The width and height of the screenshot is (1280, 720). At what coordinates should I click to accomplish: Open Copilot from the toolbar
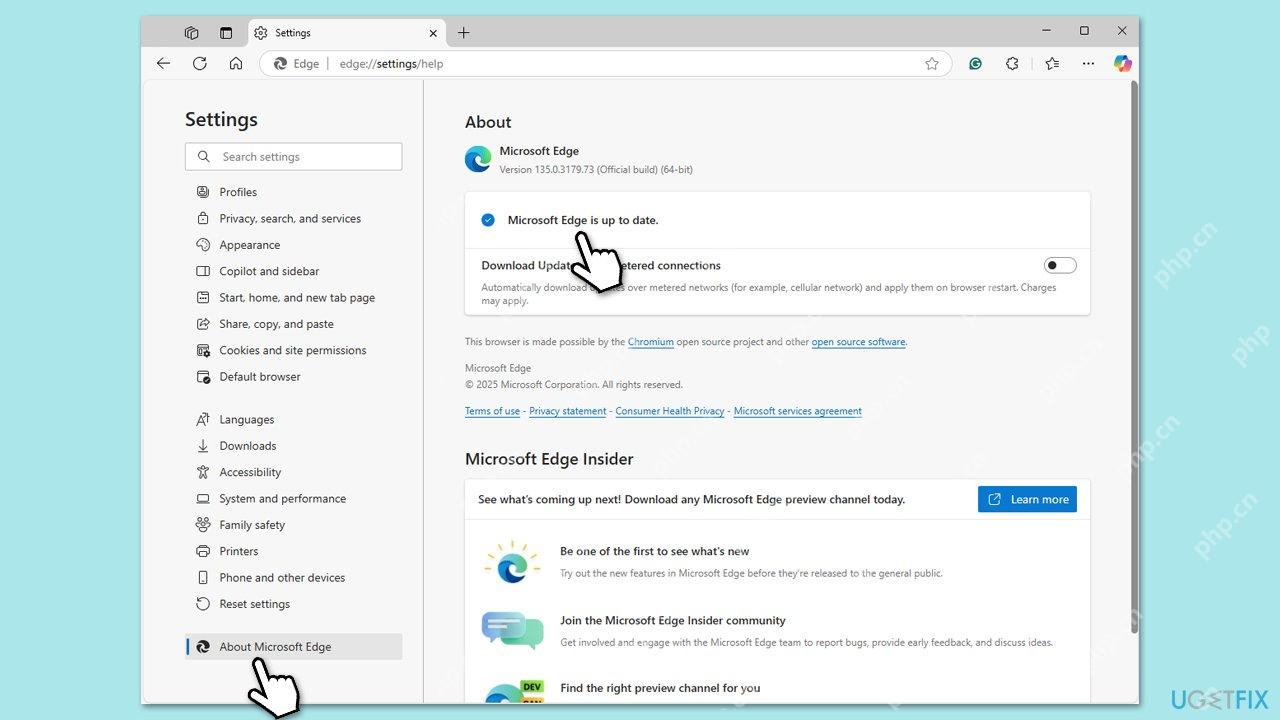tap(1123, 63)
